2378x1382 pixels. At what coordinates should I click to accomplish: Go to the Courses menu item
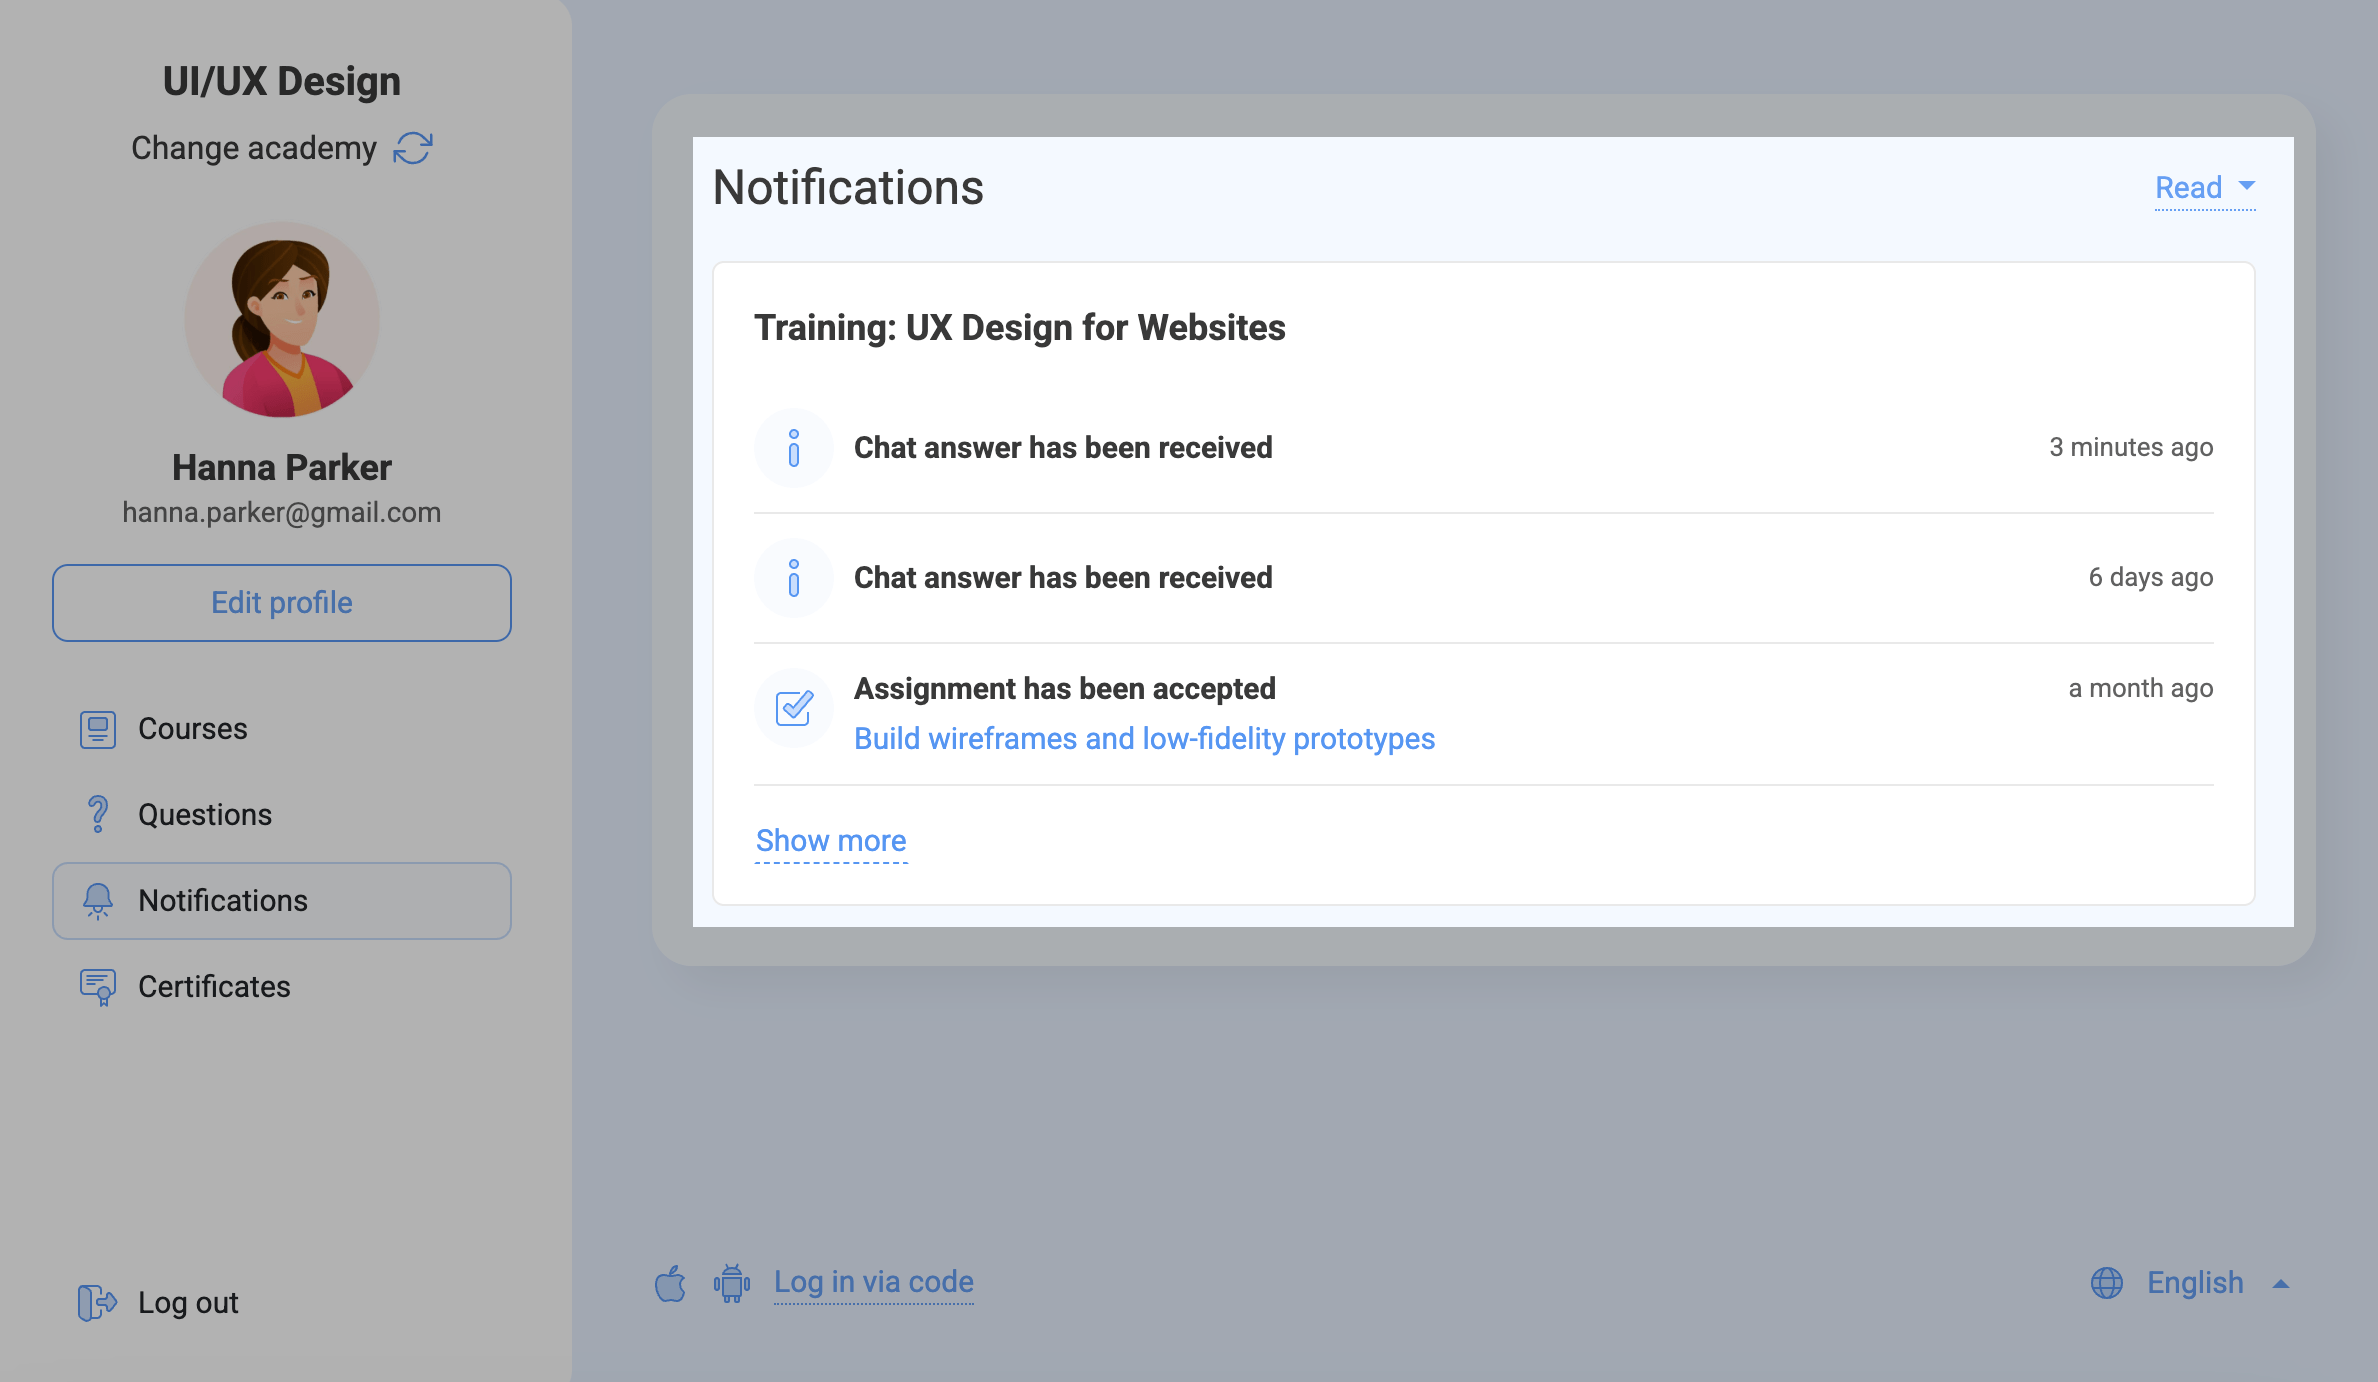coord(192,729)
